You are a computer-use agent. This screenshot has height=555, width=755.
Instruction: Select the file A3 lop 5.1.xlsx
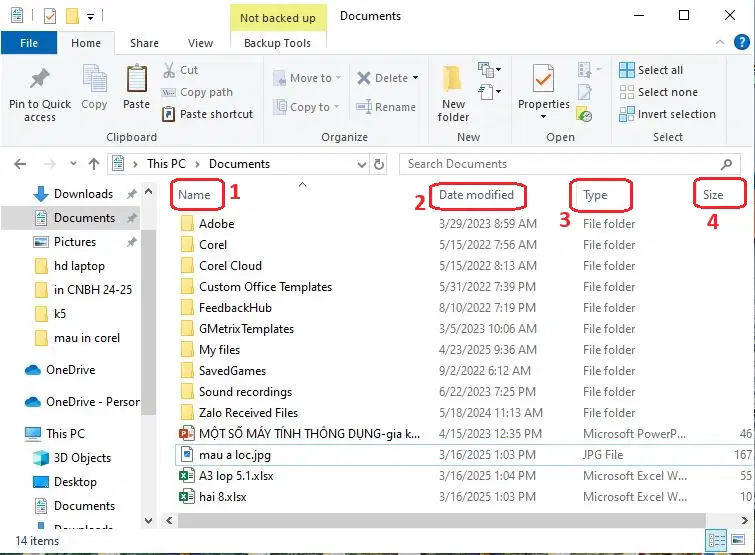(x=226, y=476)
